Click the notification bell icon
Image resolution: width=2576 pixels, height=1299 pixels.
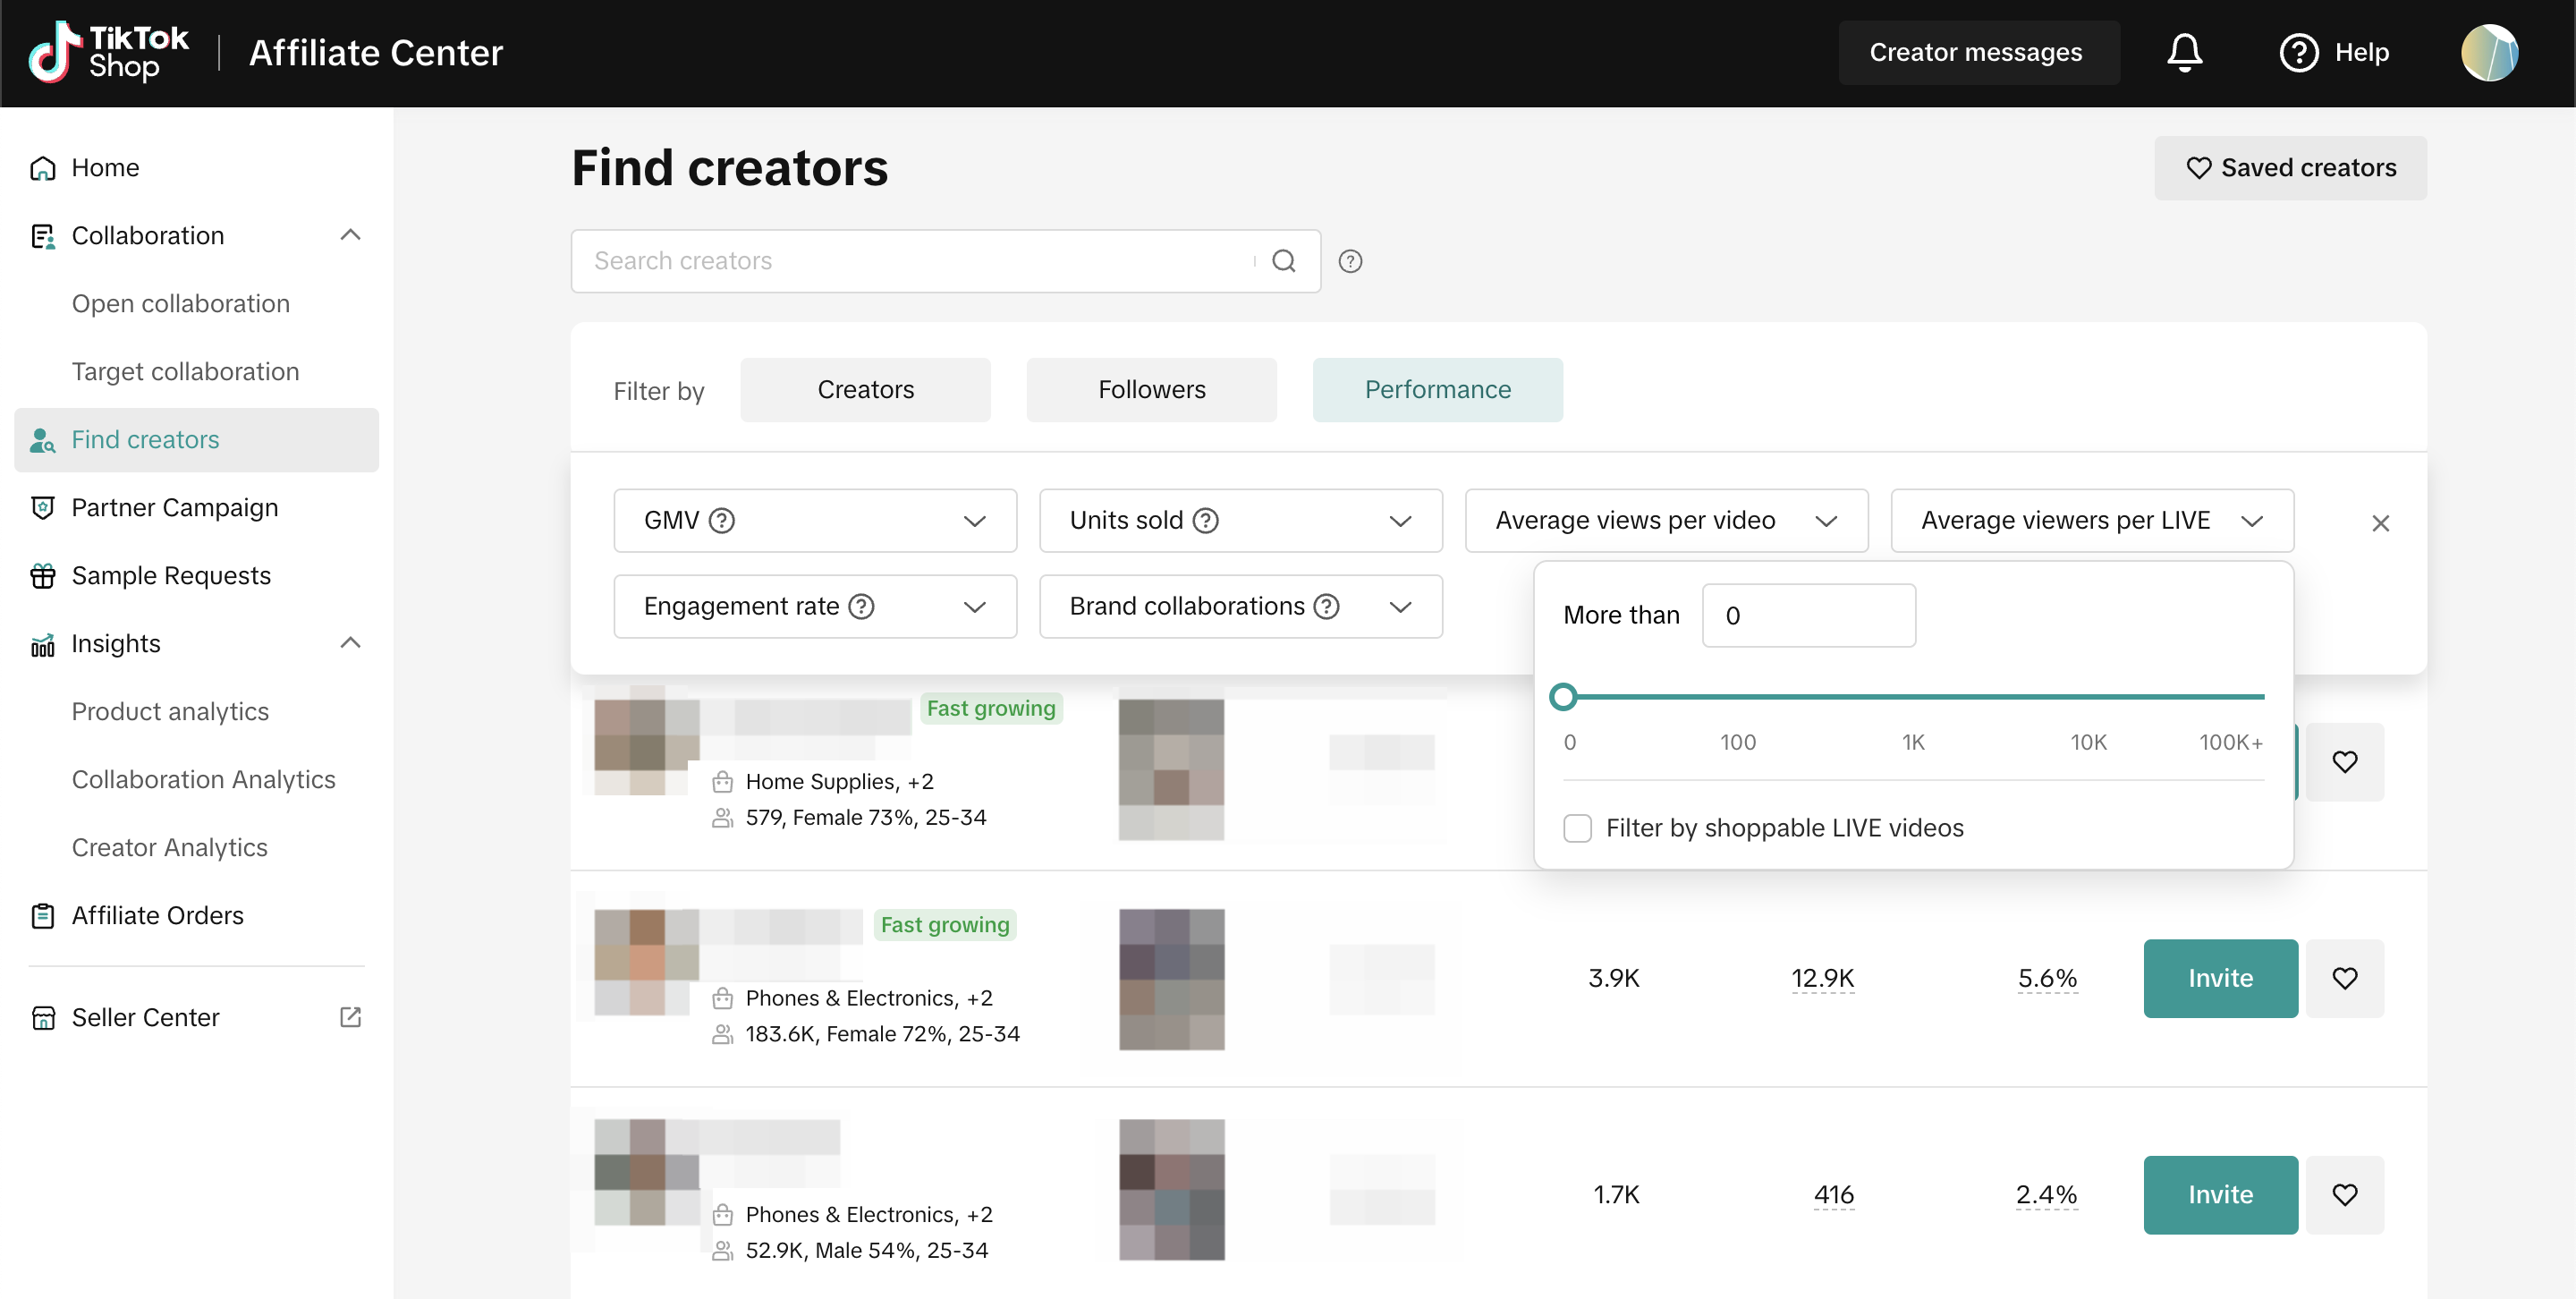(2184, 52)
